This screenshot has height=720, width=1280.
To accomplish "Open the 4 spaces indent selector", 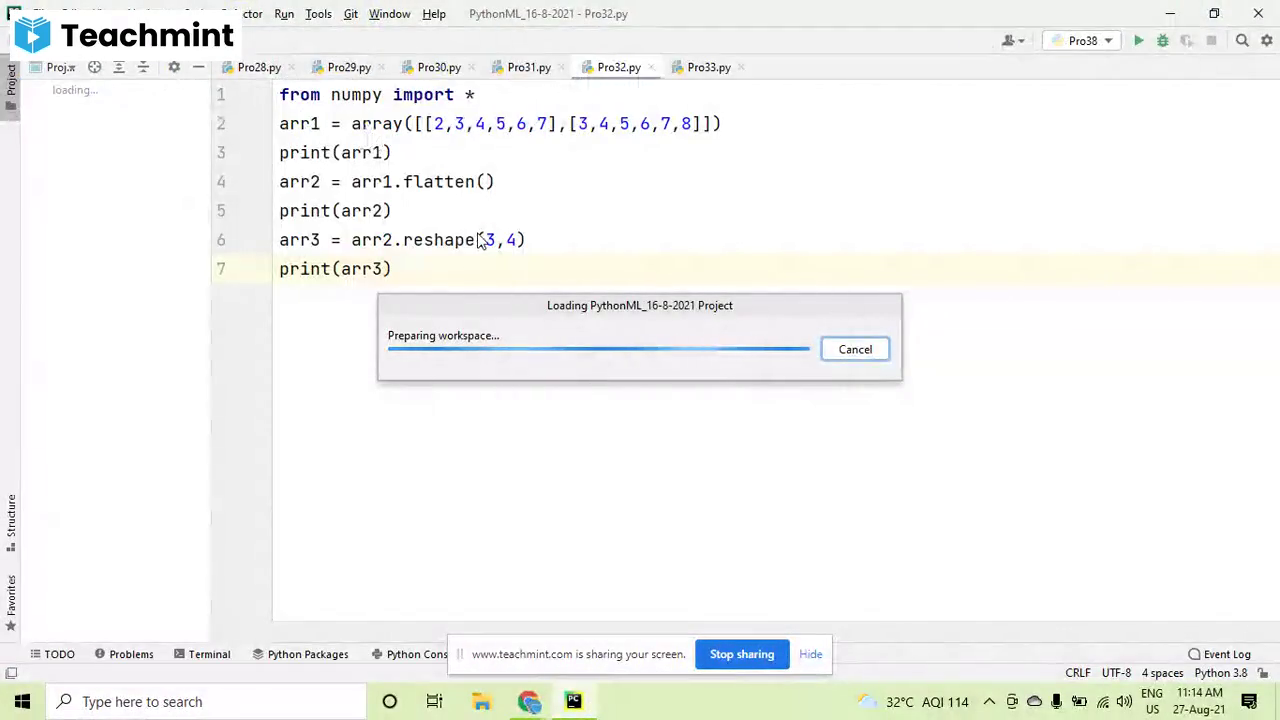I will pyautogui.click(x=1162, y=673).
